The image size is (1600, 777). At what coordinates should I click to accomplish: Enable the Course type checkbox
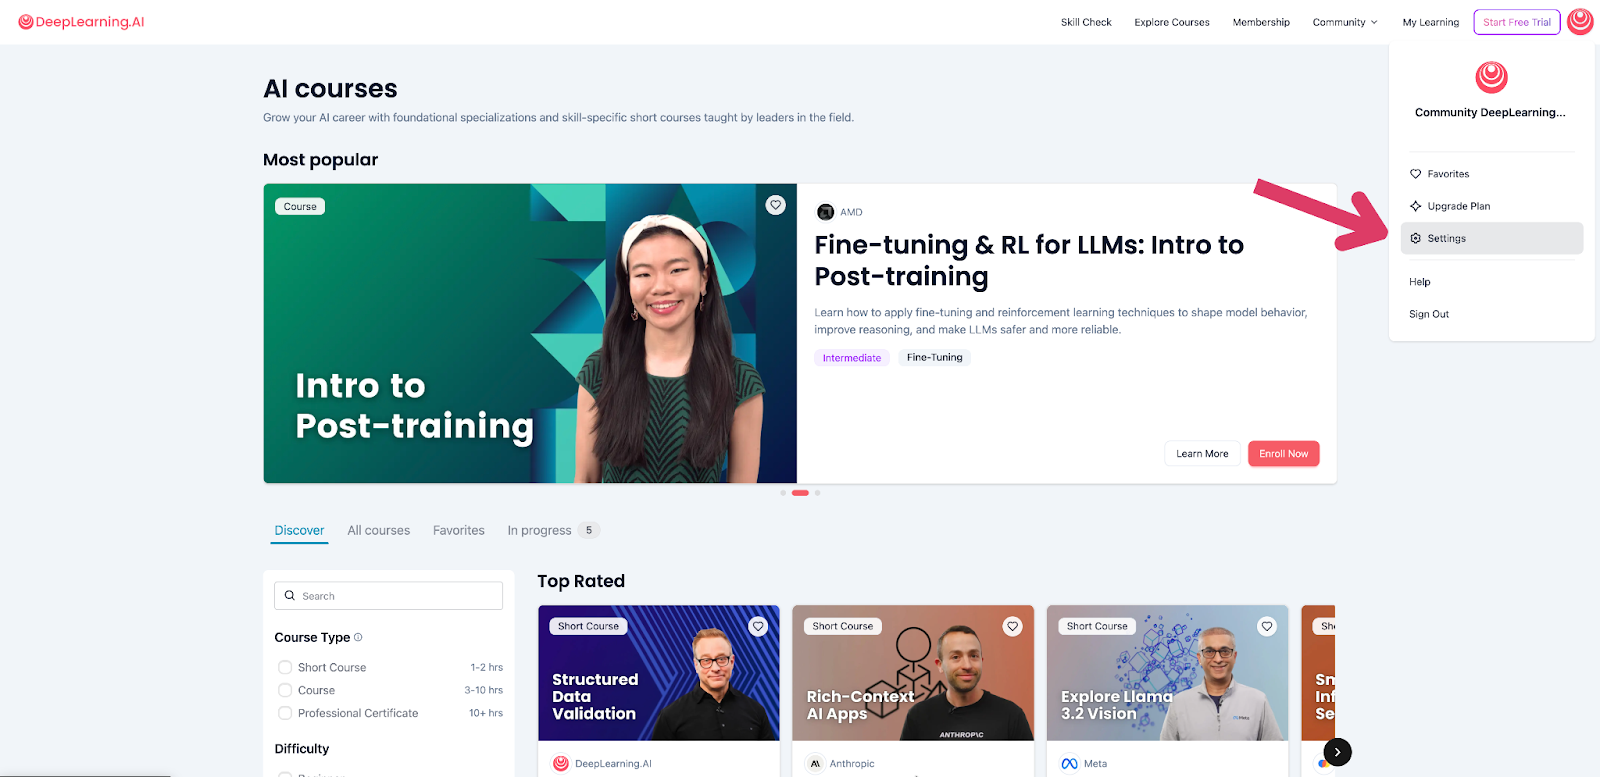click(x=285, y=690)
